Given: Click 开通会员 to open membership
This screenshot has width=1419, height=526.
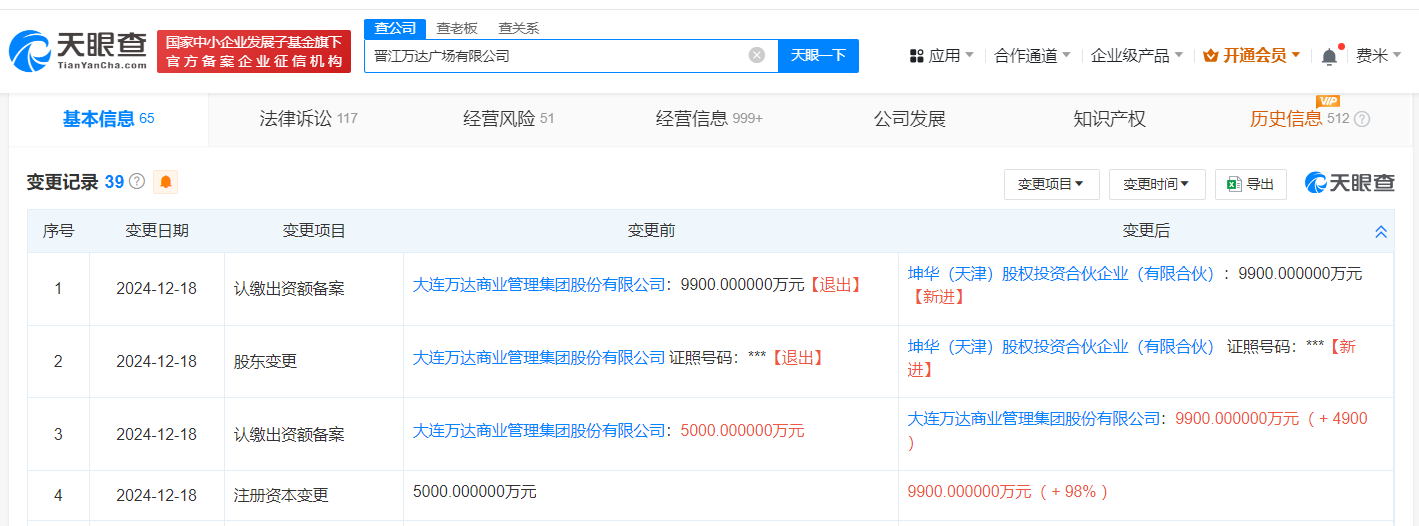Looking at the screenshot, I should coord(1252,55).
